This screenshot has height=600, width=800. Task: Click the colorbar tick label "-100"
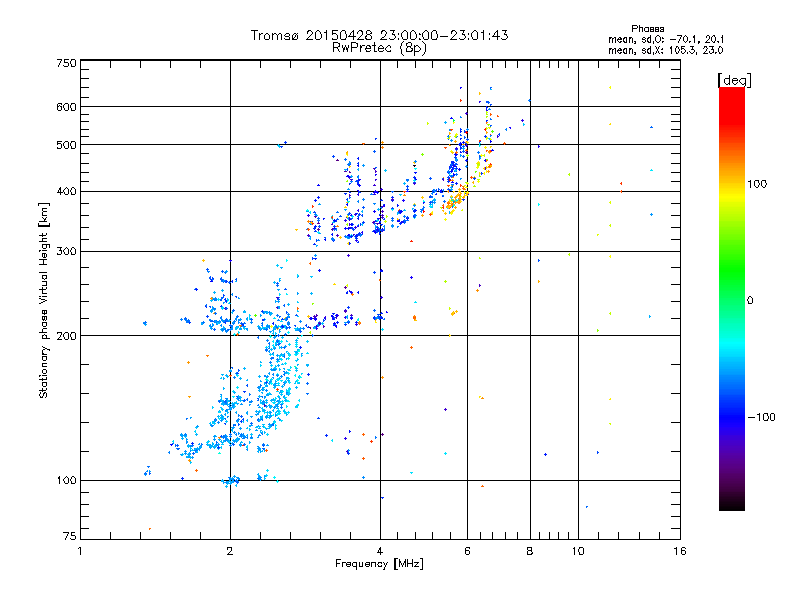point(761,417)
